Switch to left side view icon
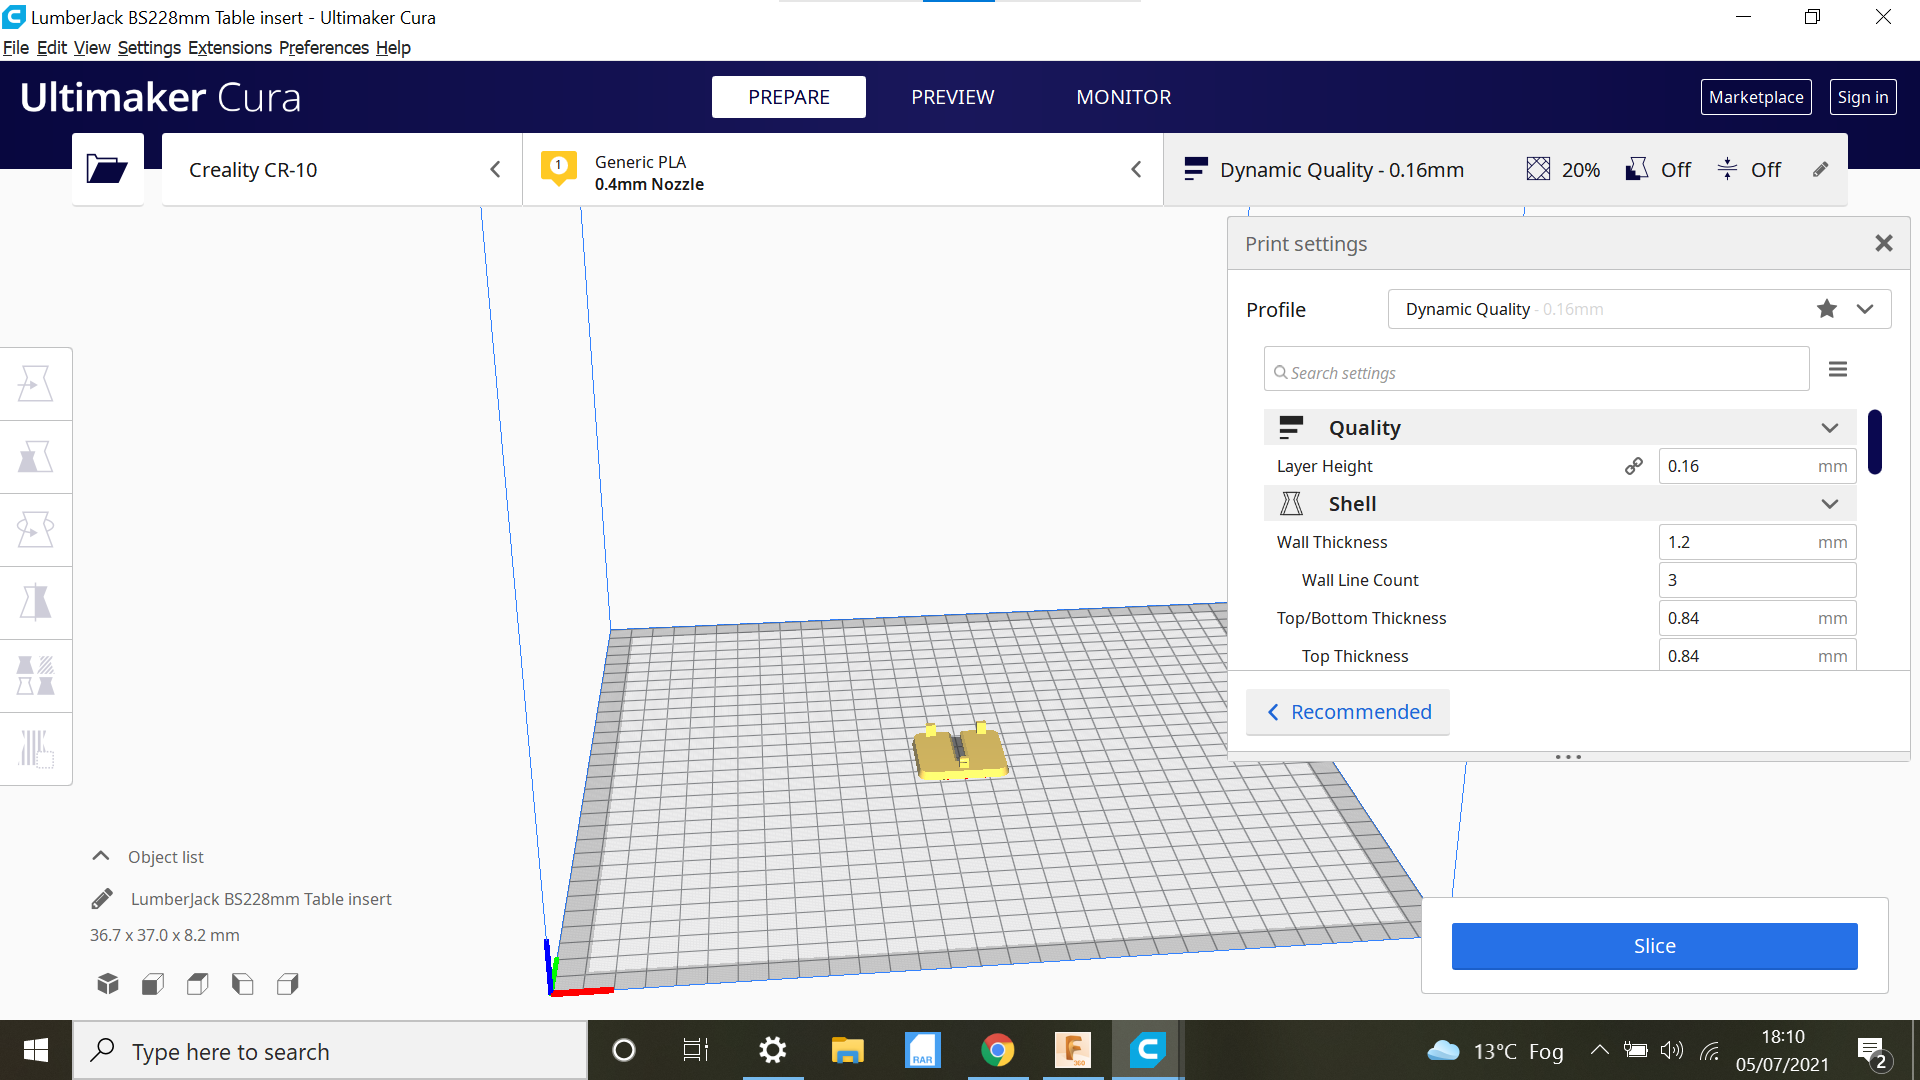The width and height of the screenshot is (1920, 1080). pyautogui.click(x=243, y=984)
